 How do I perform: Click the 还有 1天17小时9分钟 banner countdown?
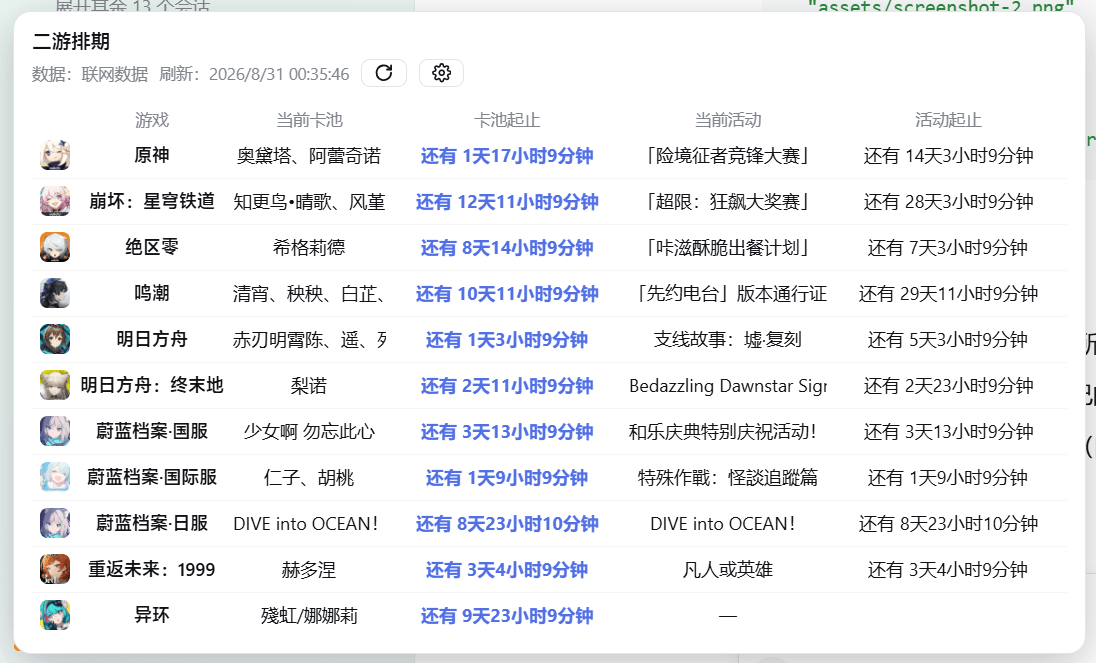tap(507, 156)
